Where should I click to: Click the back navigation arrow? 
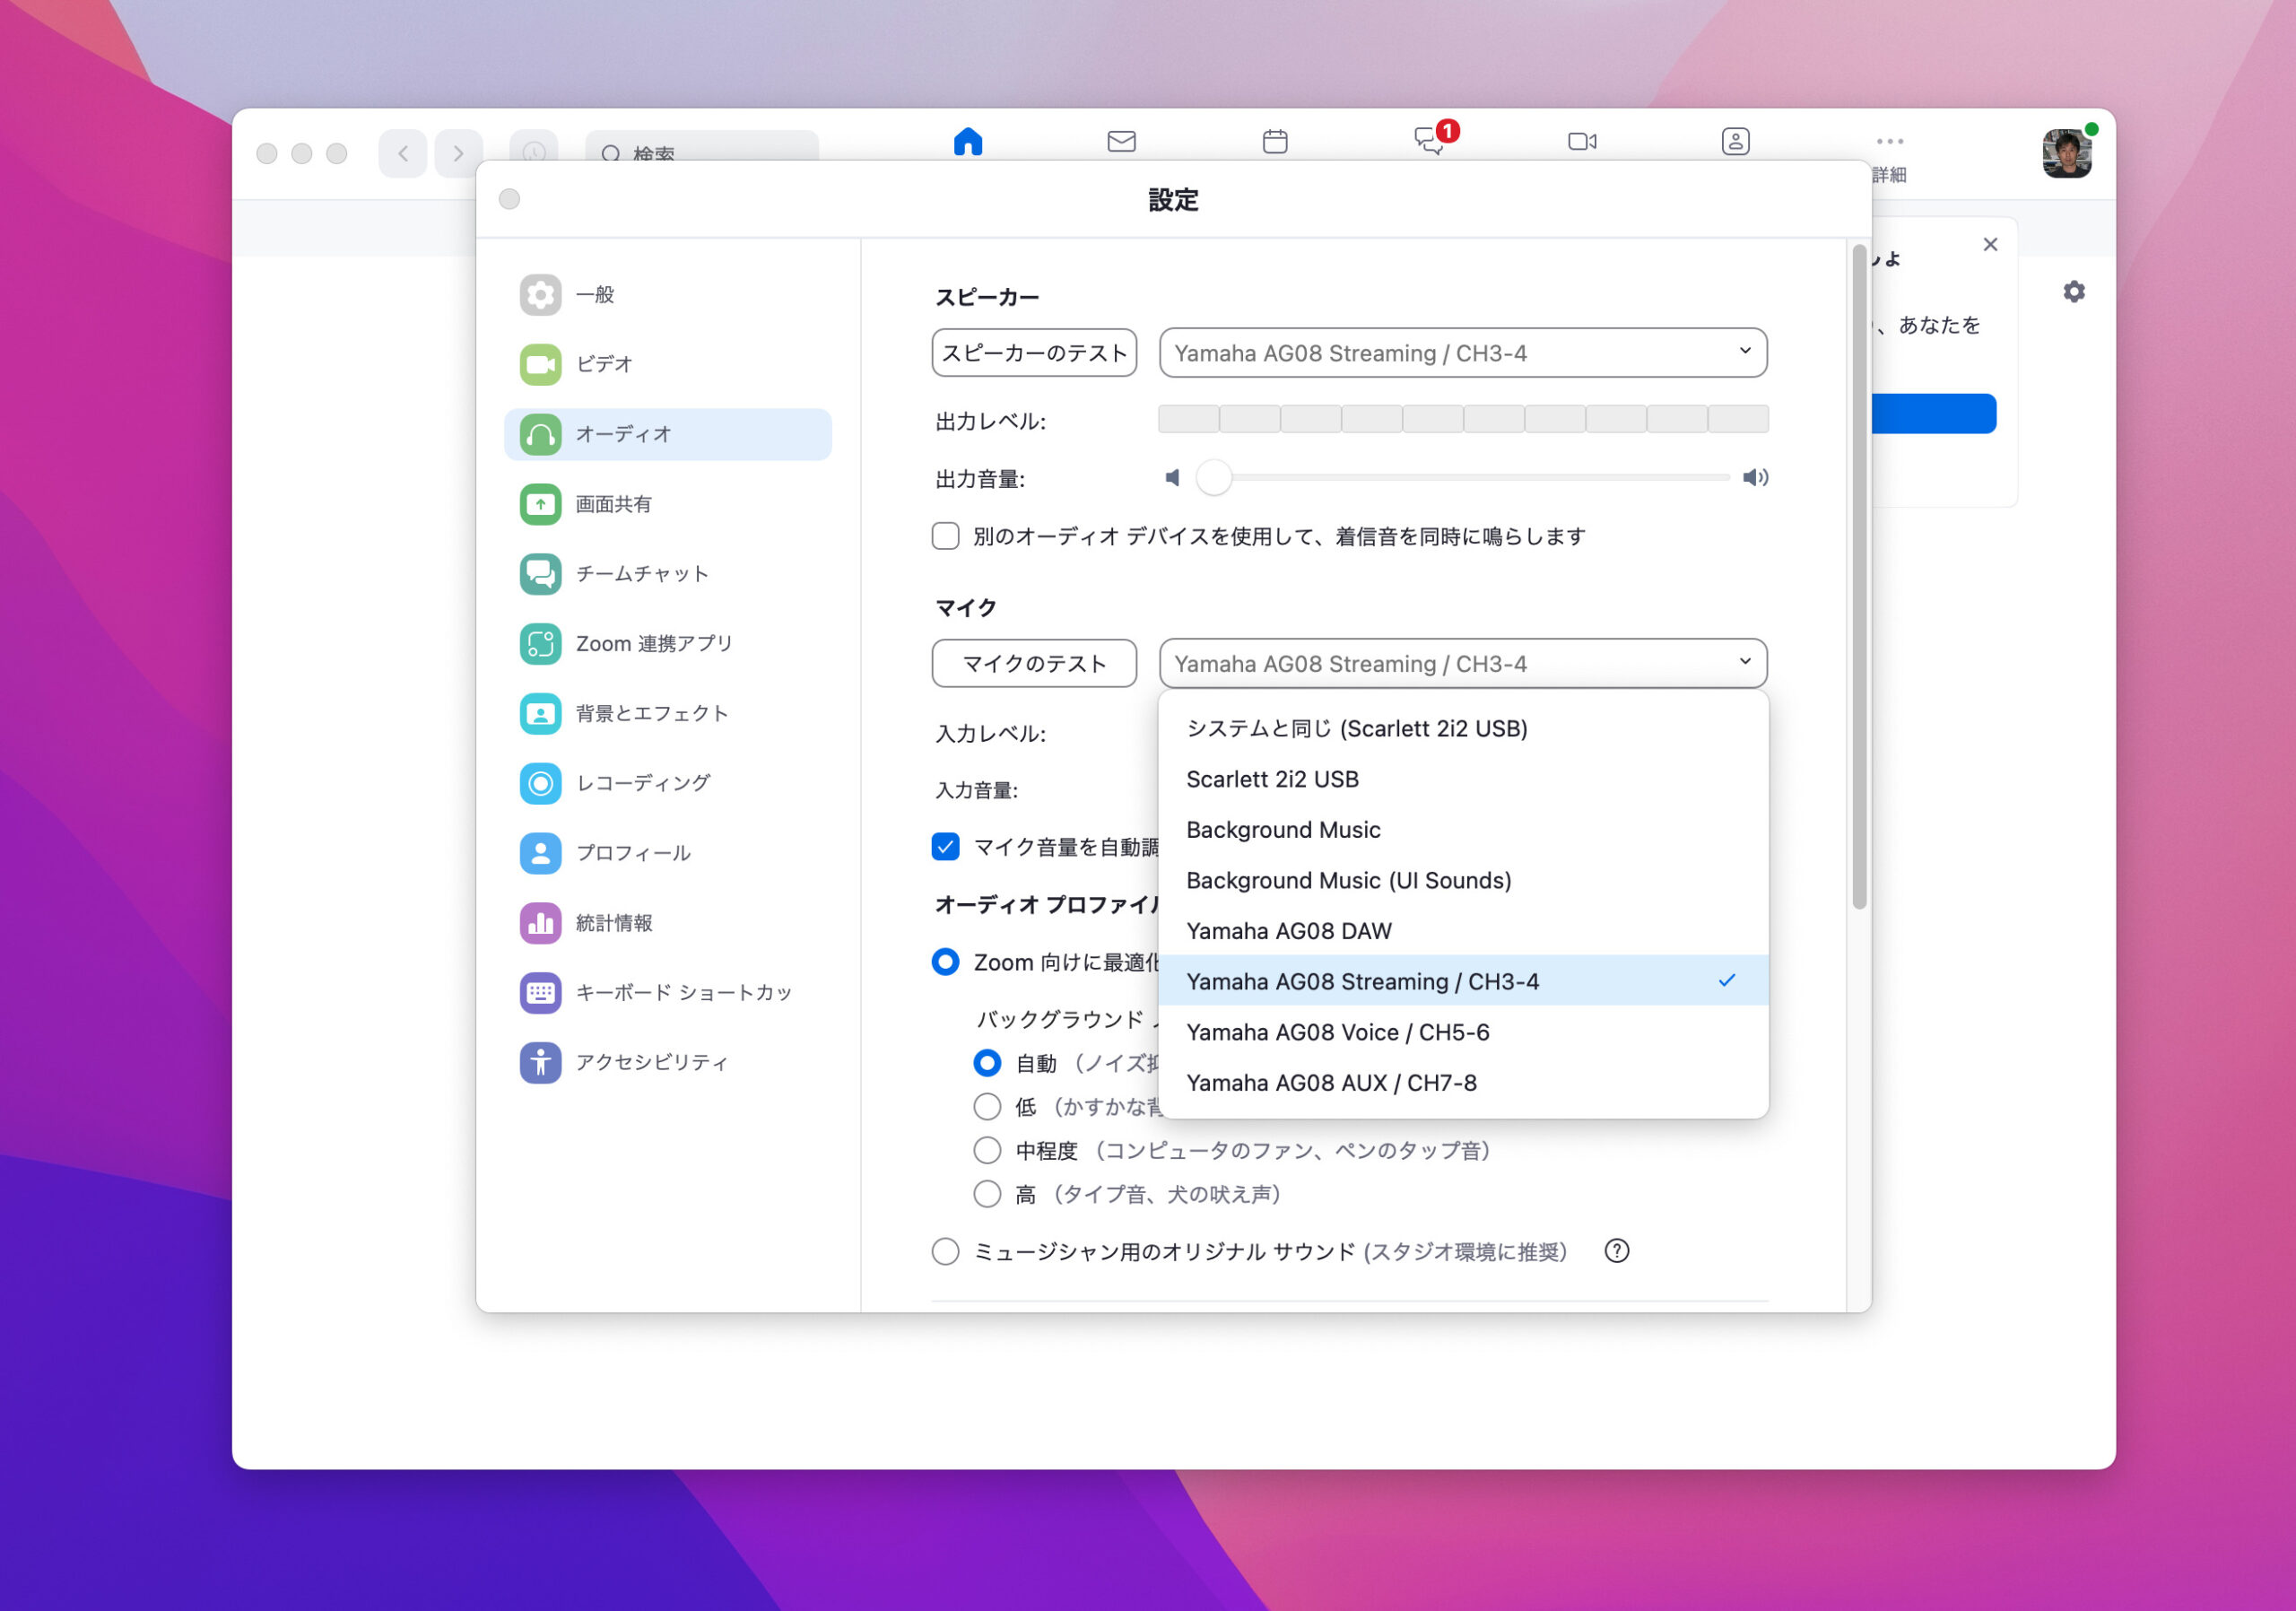coord(403,153)
